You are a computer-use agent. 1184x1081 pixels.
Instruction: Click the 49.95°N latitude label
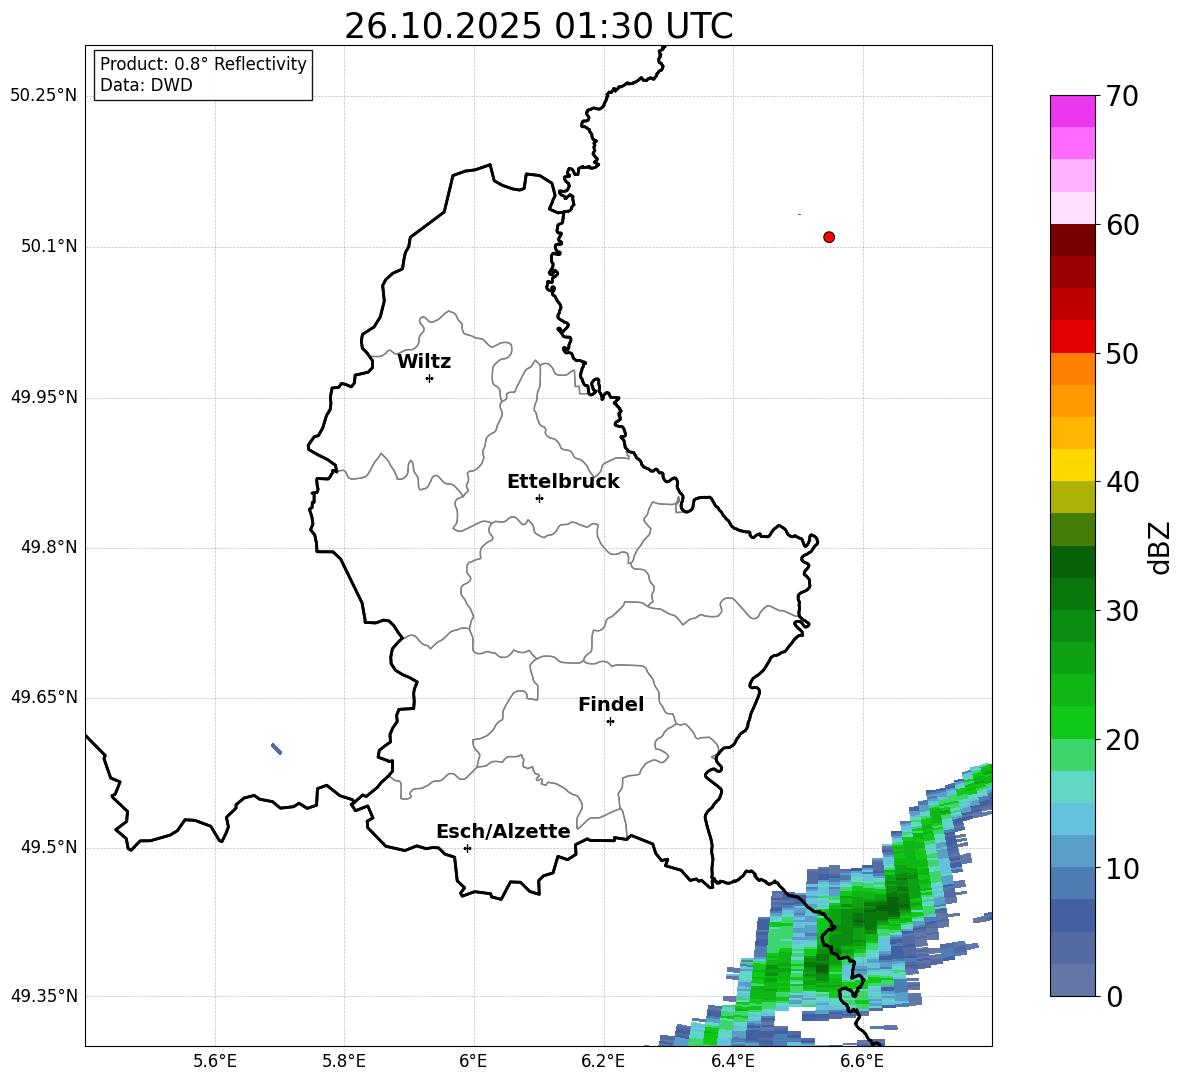click(44, 397)
